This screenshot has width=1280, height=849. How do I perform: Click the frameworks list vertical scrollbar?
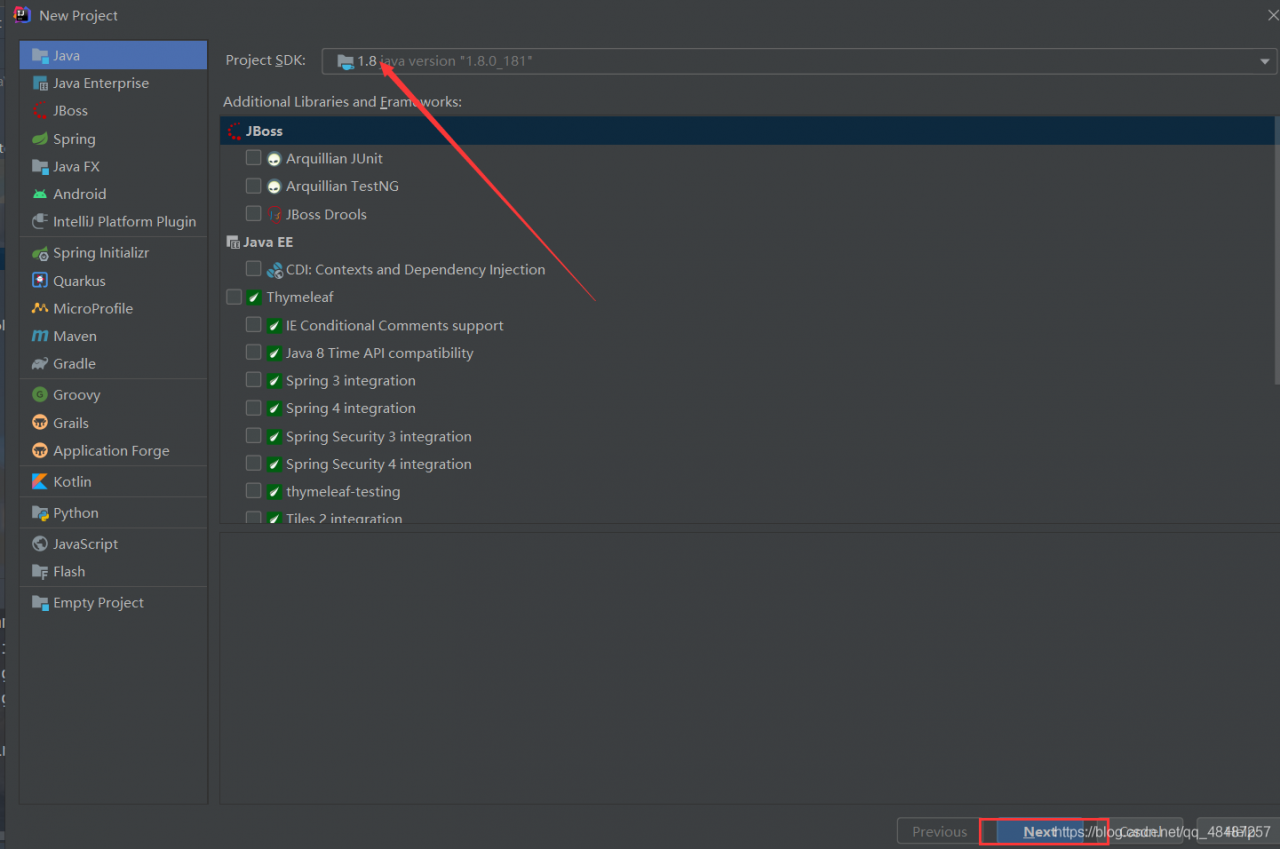click(x=1276, y=250)
